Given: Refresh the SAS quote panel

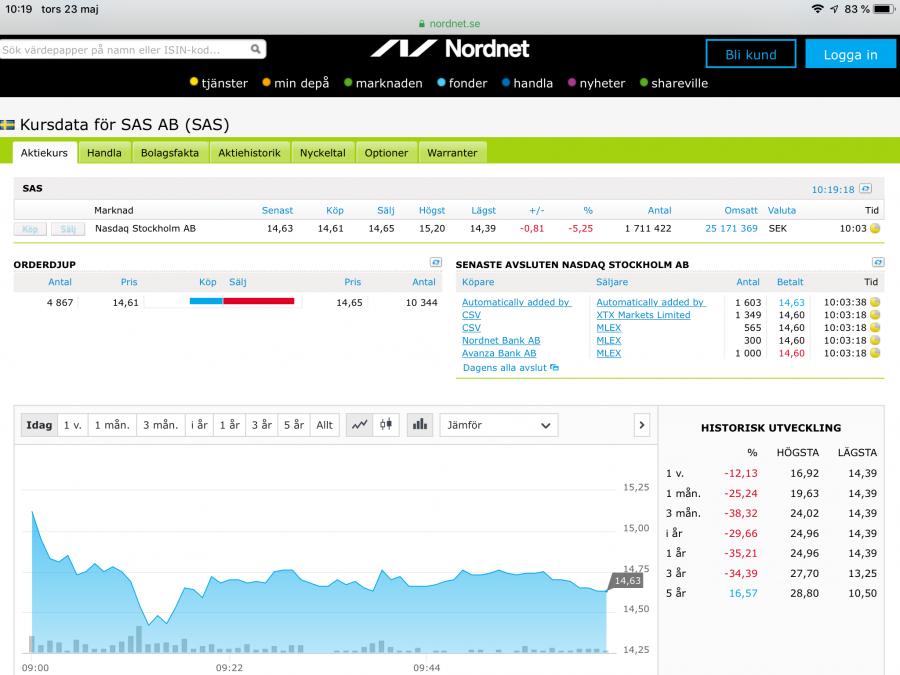Looking at the screenshot, I should tap(865, 188).
